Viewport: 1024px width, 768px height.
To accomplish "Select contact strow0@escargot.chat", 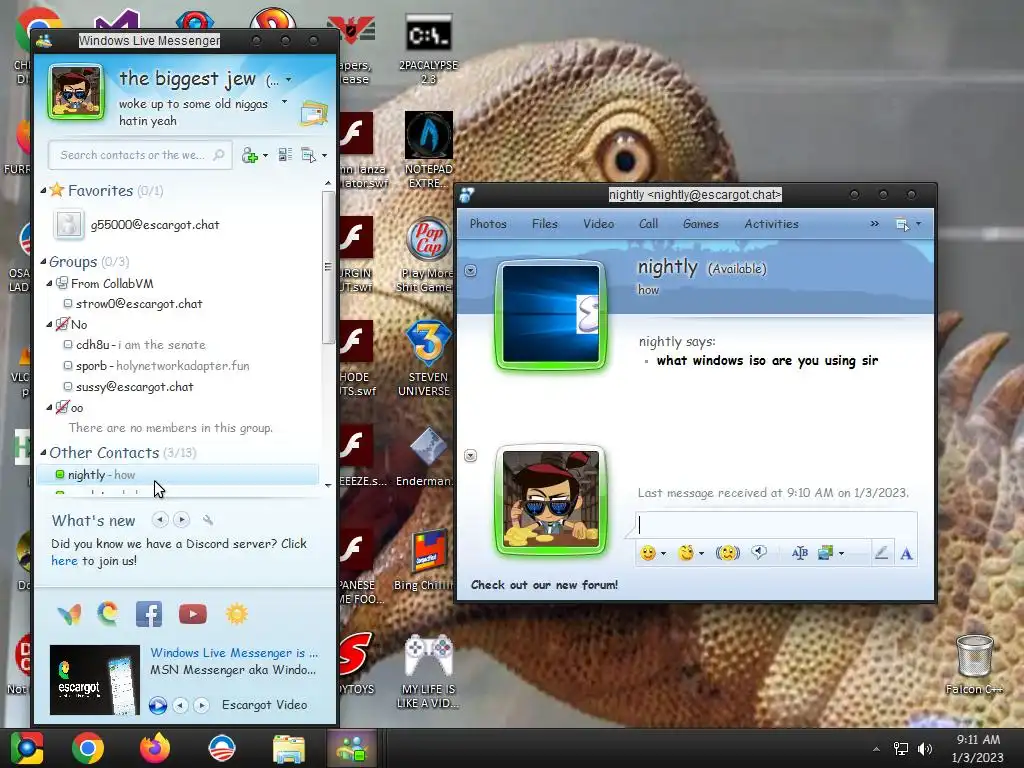I will (139, 304).
